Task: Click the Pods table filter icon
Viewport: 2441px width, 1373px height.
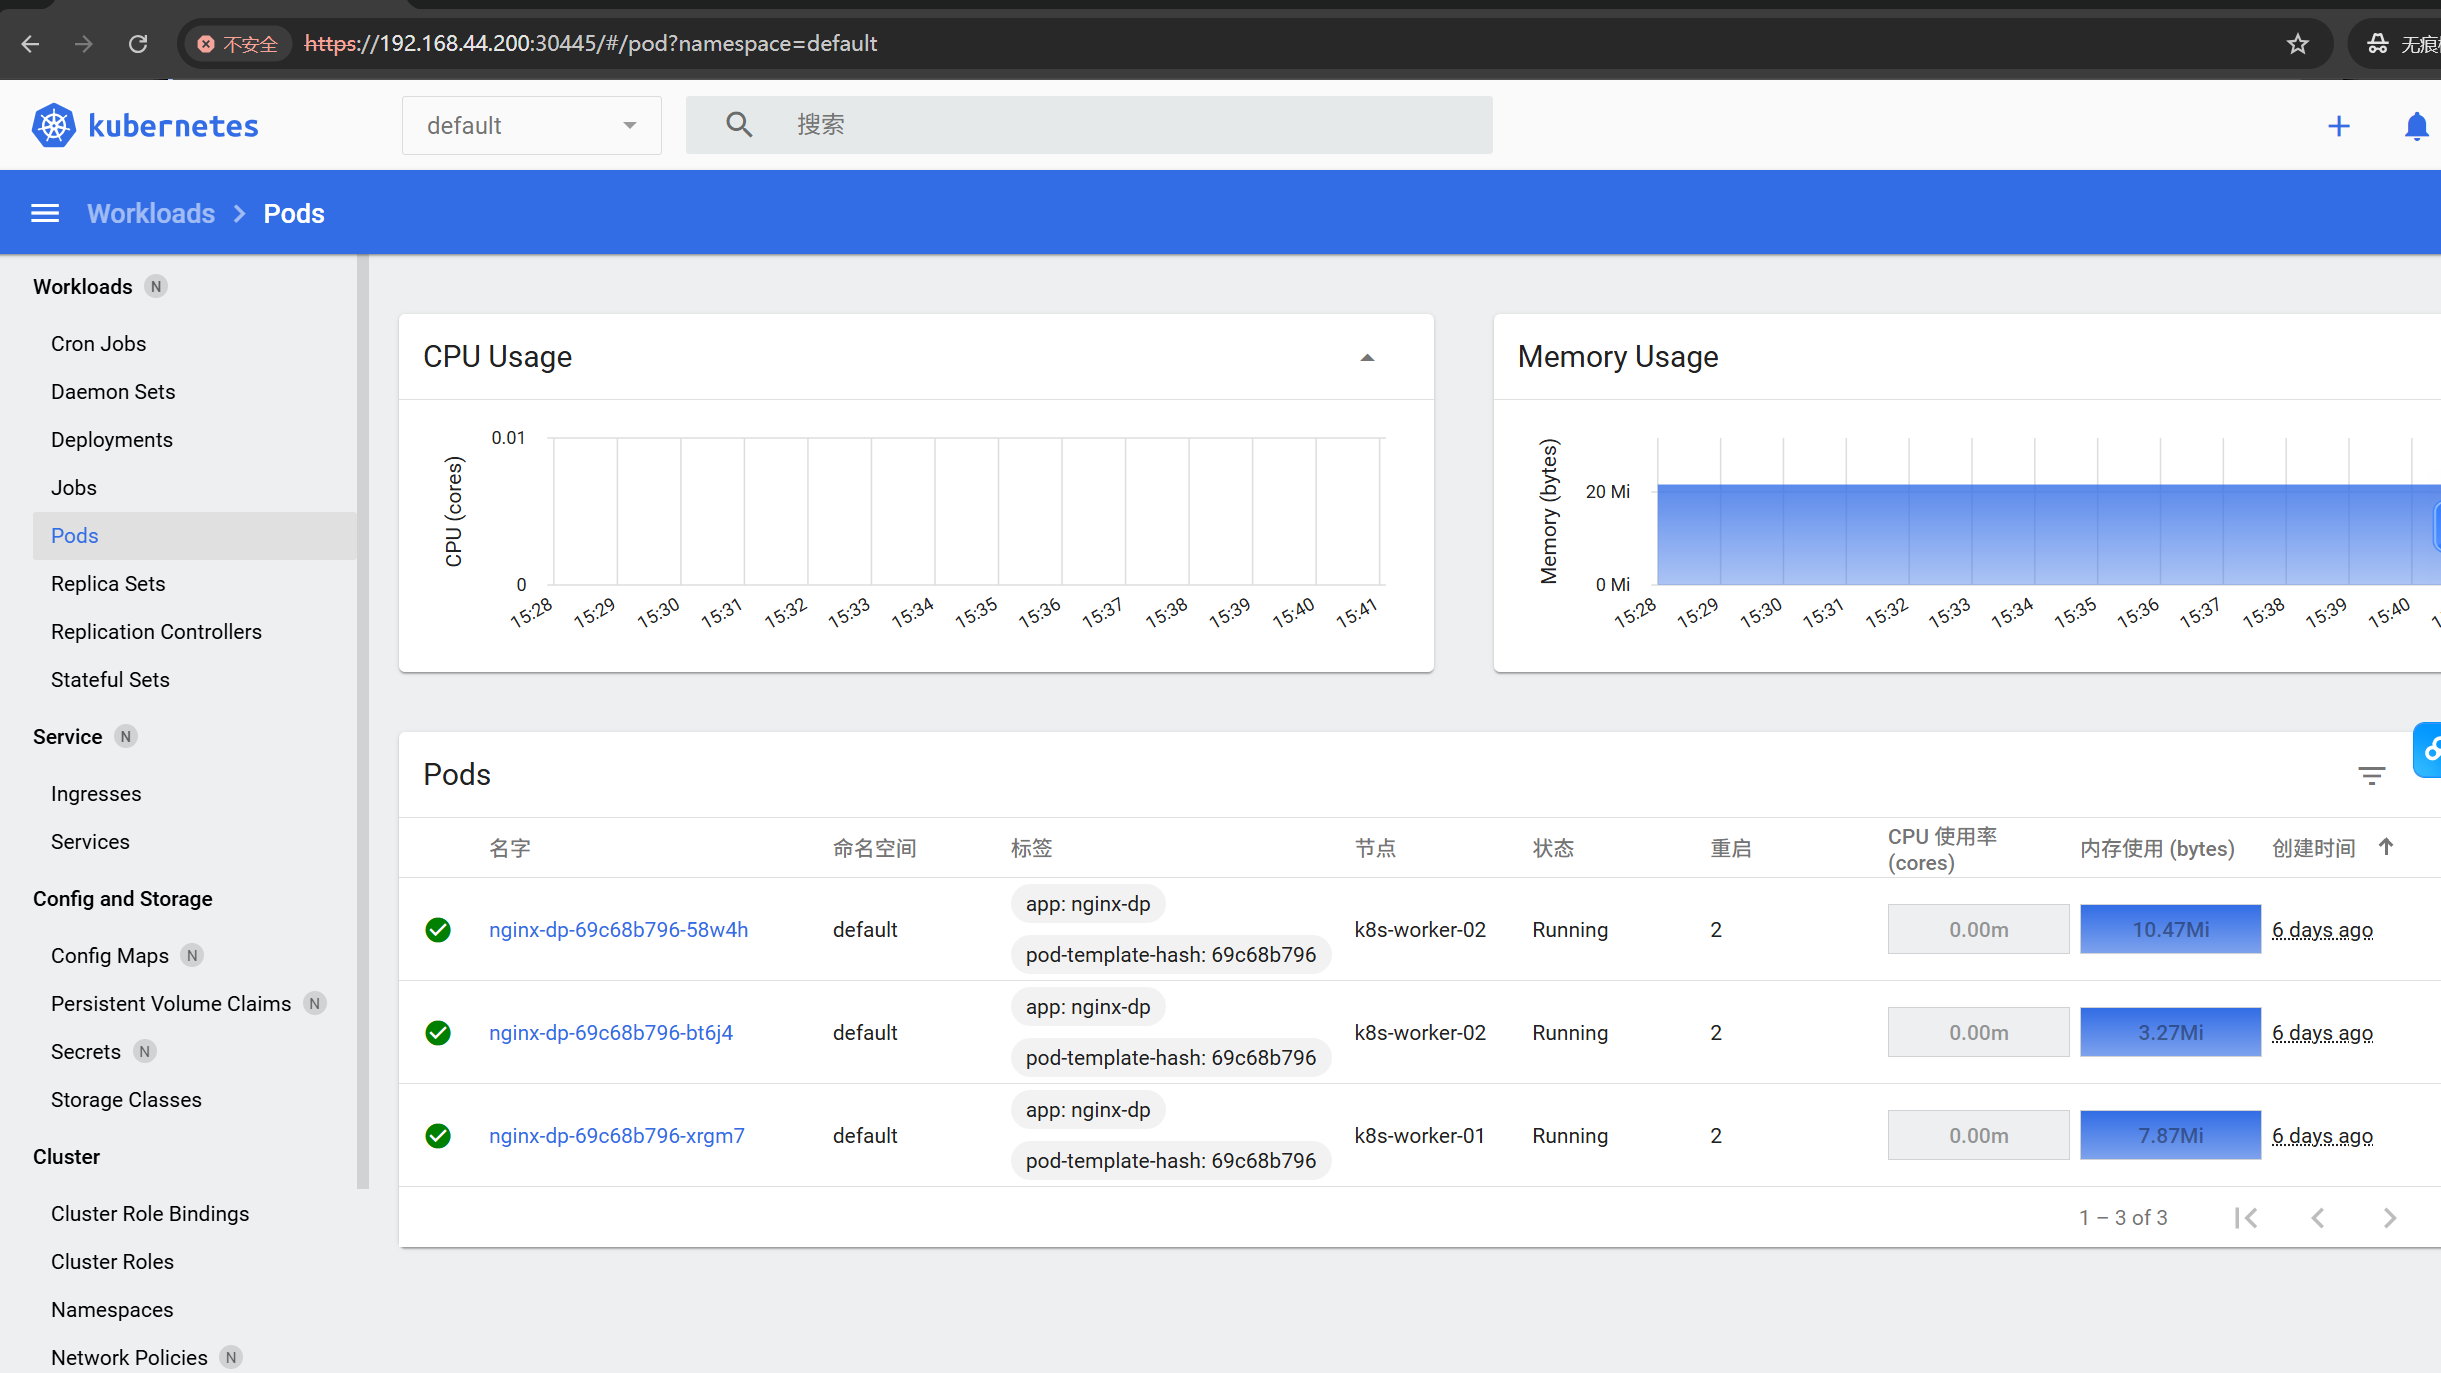Action: pyautogui.click(x=2371, y=775)
